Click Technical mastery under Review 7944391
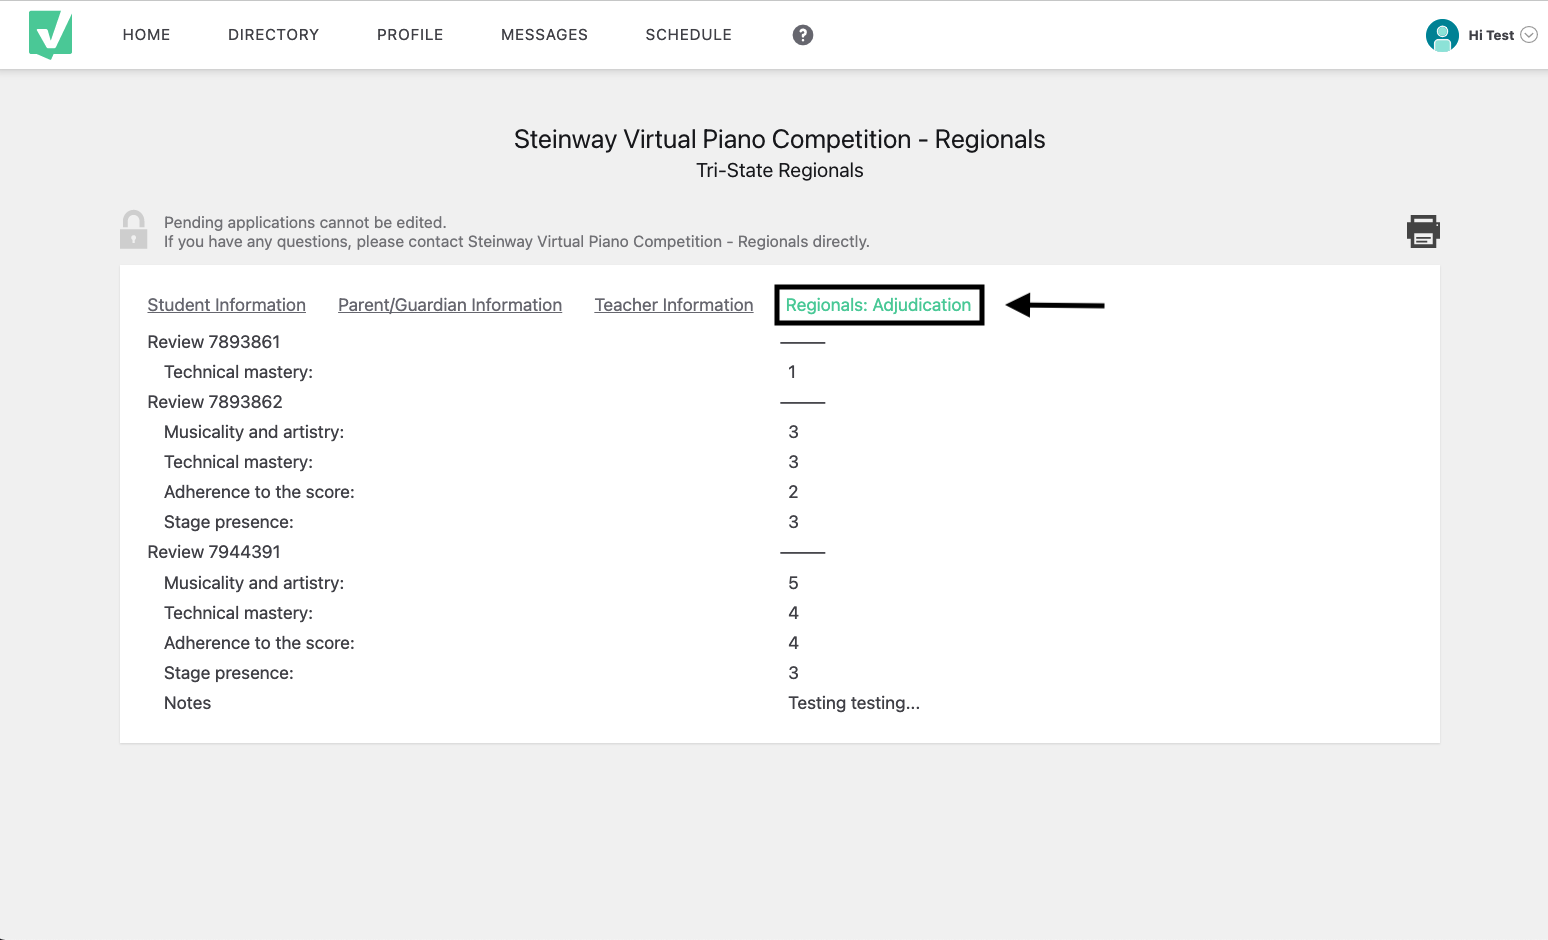Screen dimensions: 1548x940 [239, 613]
